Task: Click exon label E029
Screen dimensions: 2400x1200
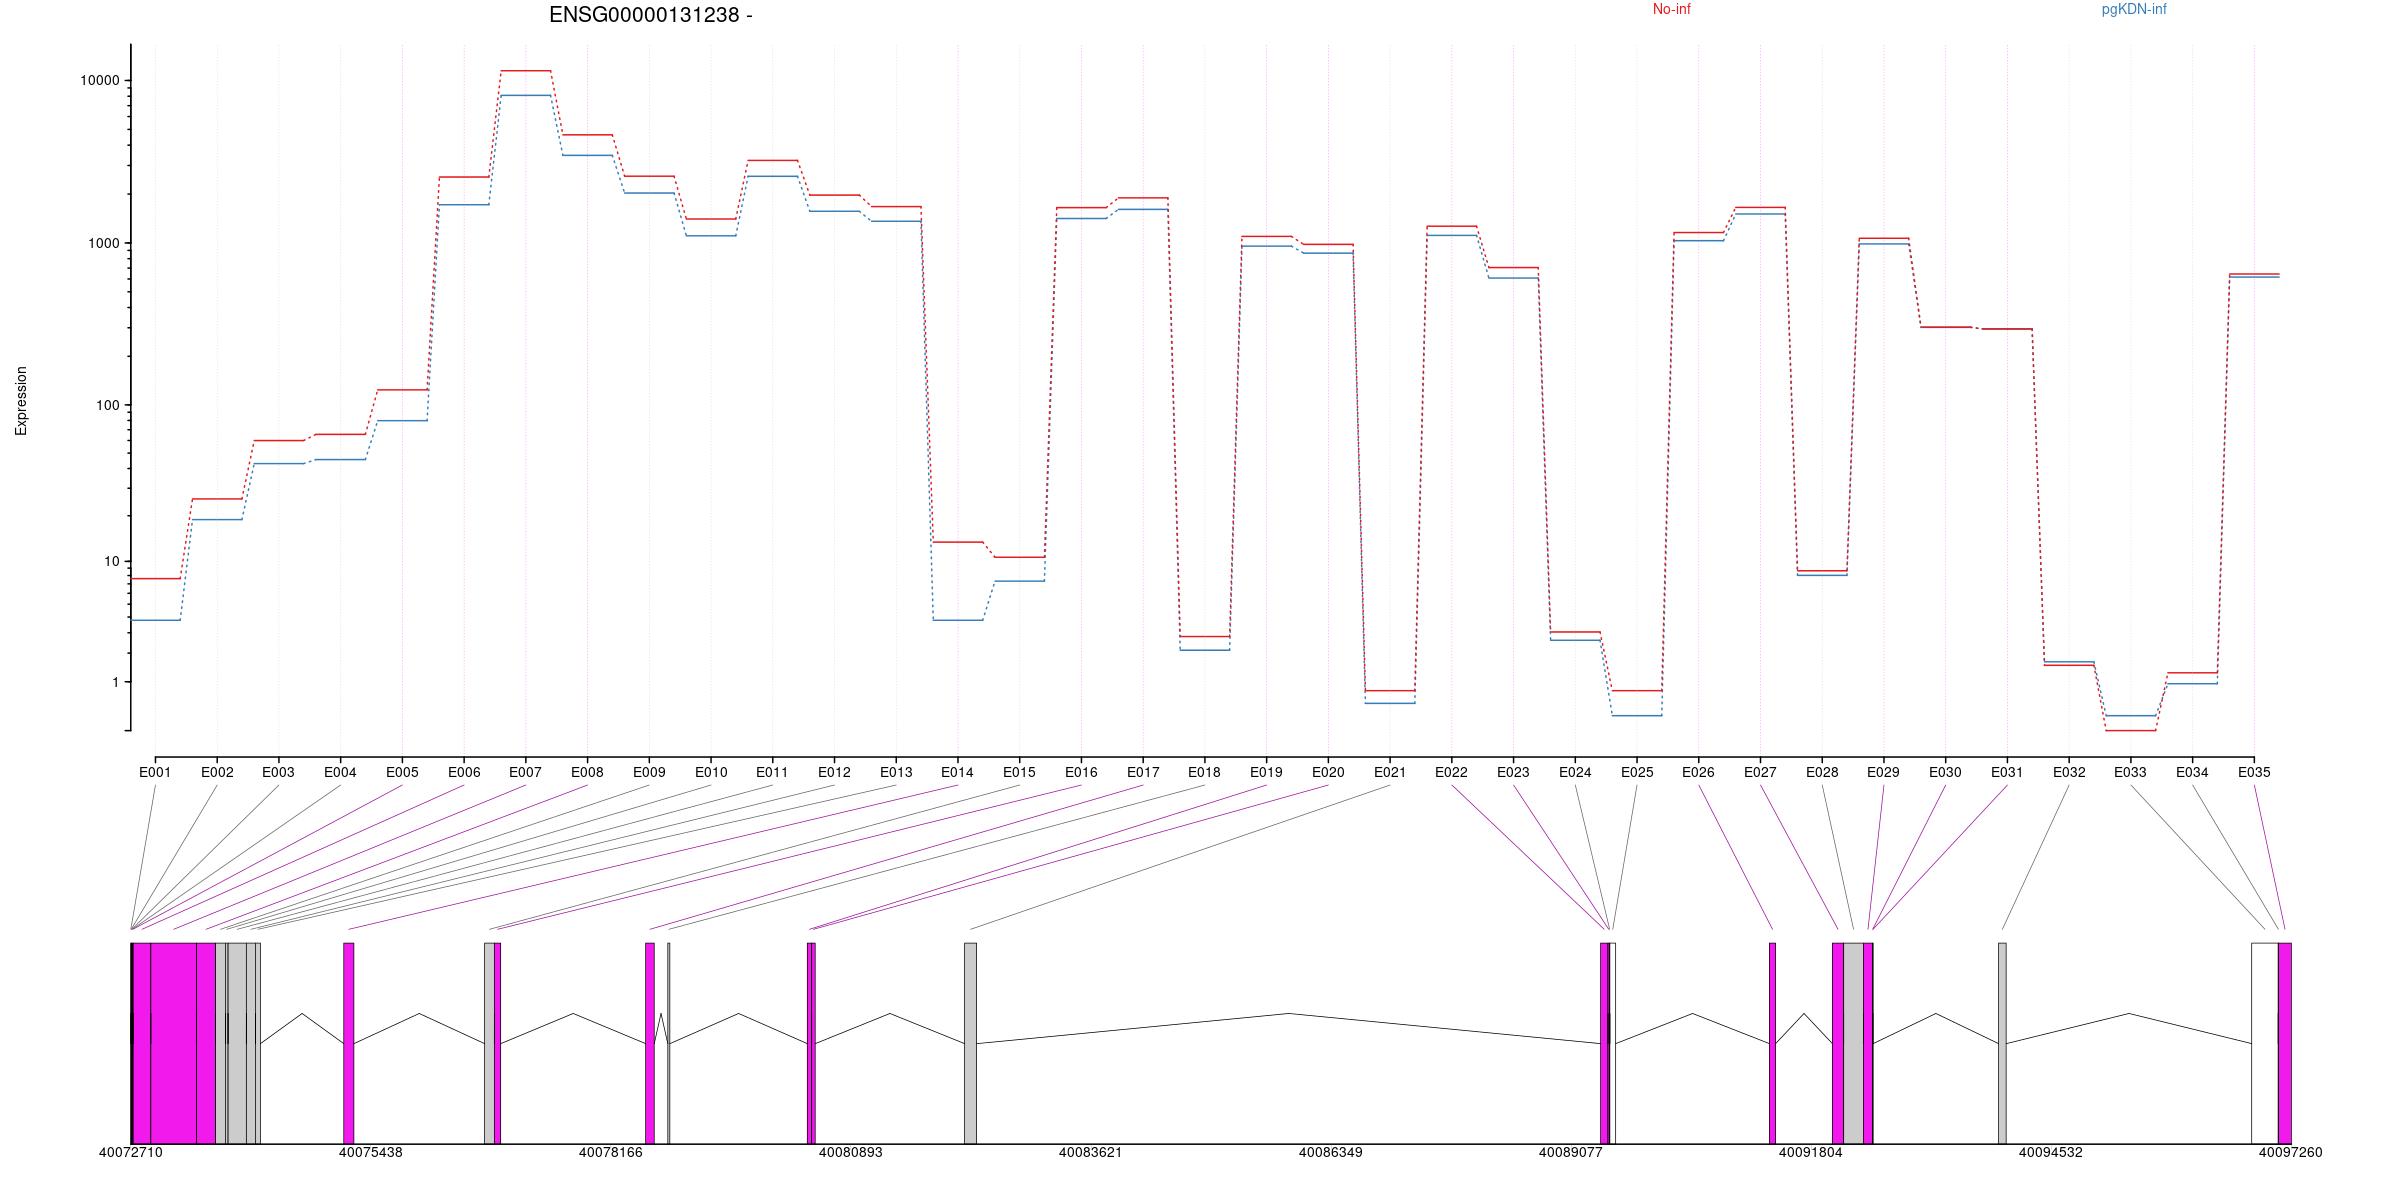Action: click(1883, 772)
